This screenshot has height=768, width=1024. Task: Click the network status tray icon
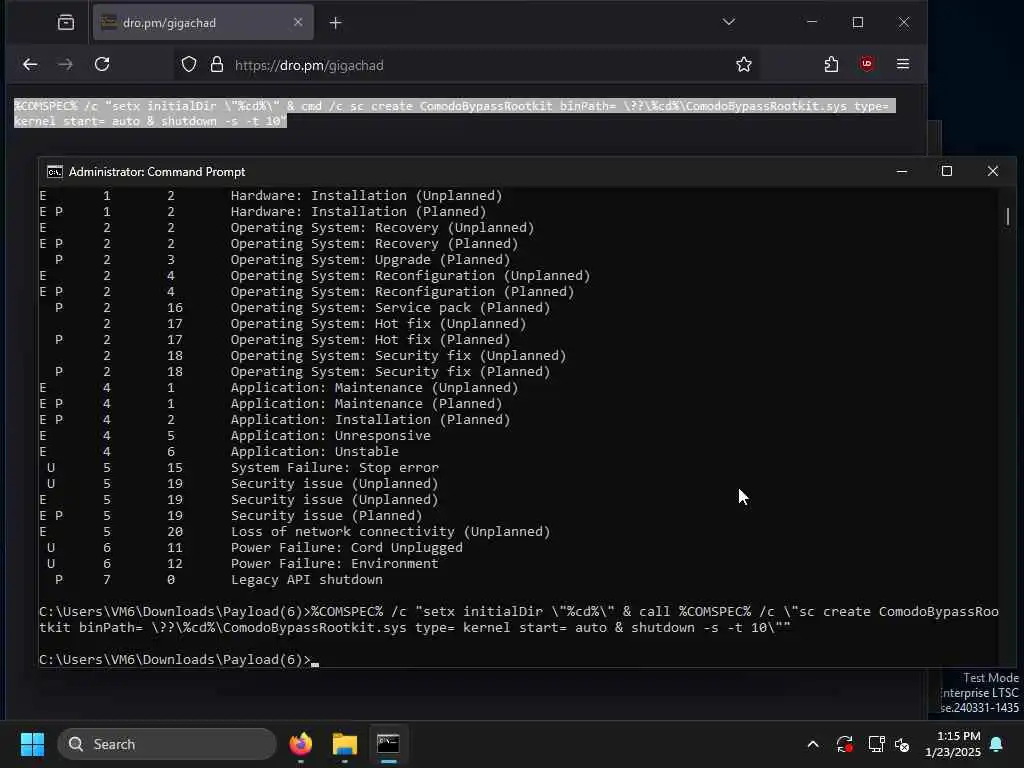click(x=876, y=744)
